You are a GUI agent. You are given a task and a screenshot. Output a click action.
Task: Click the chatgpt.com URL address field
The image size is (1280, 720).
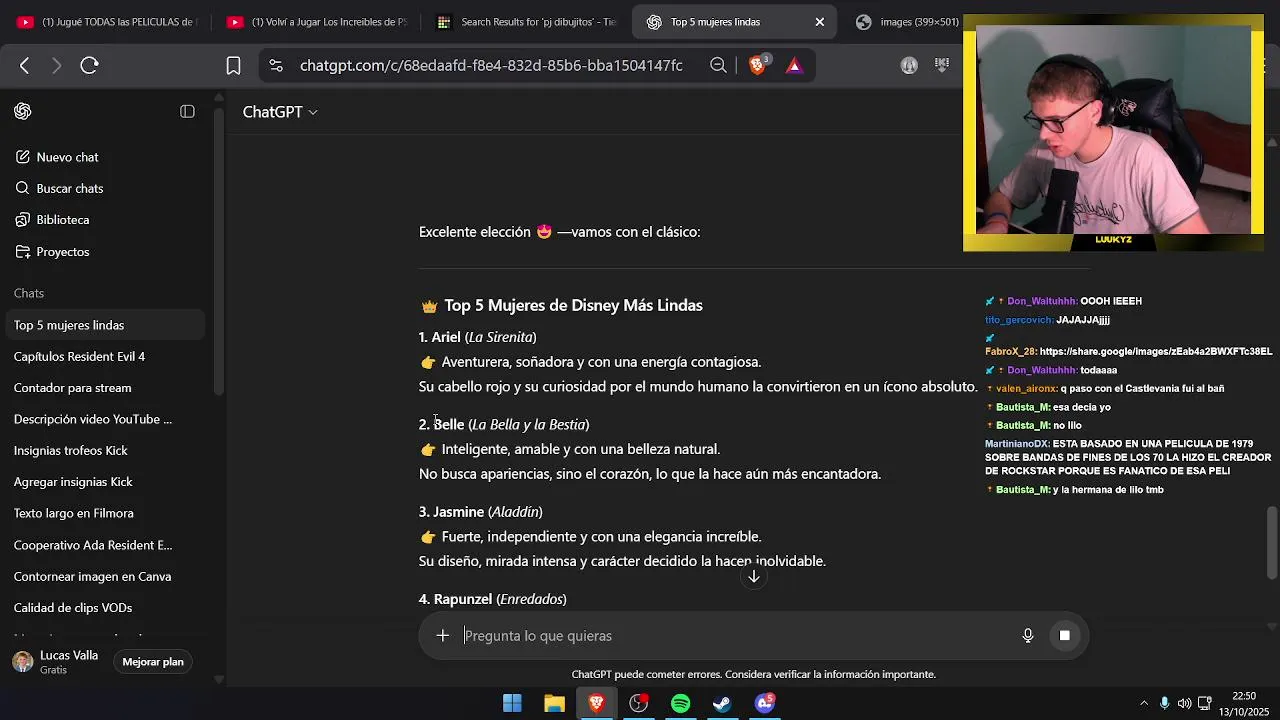tap(491, 65)
